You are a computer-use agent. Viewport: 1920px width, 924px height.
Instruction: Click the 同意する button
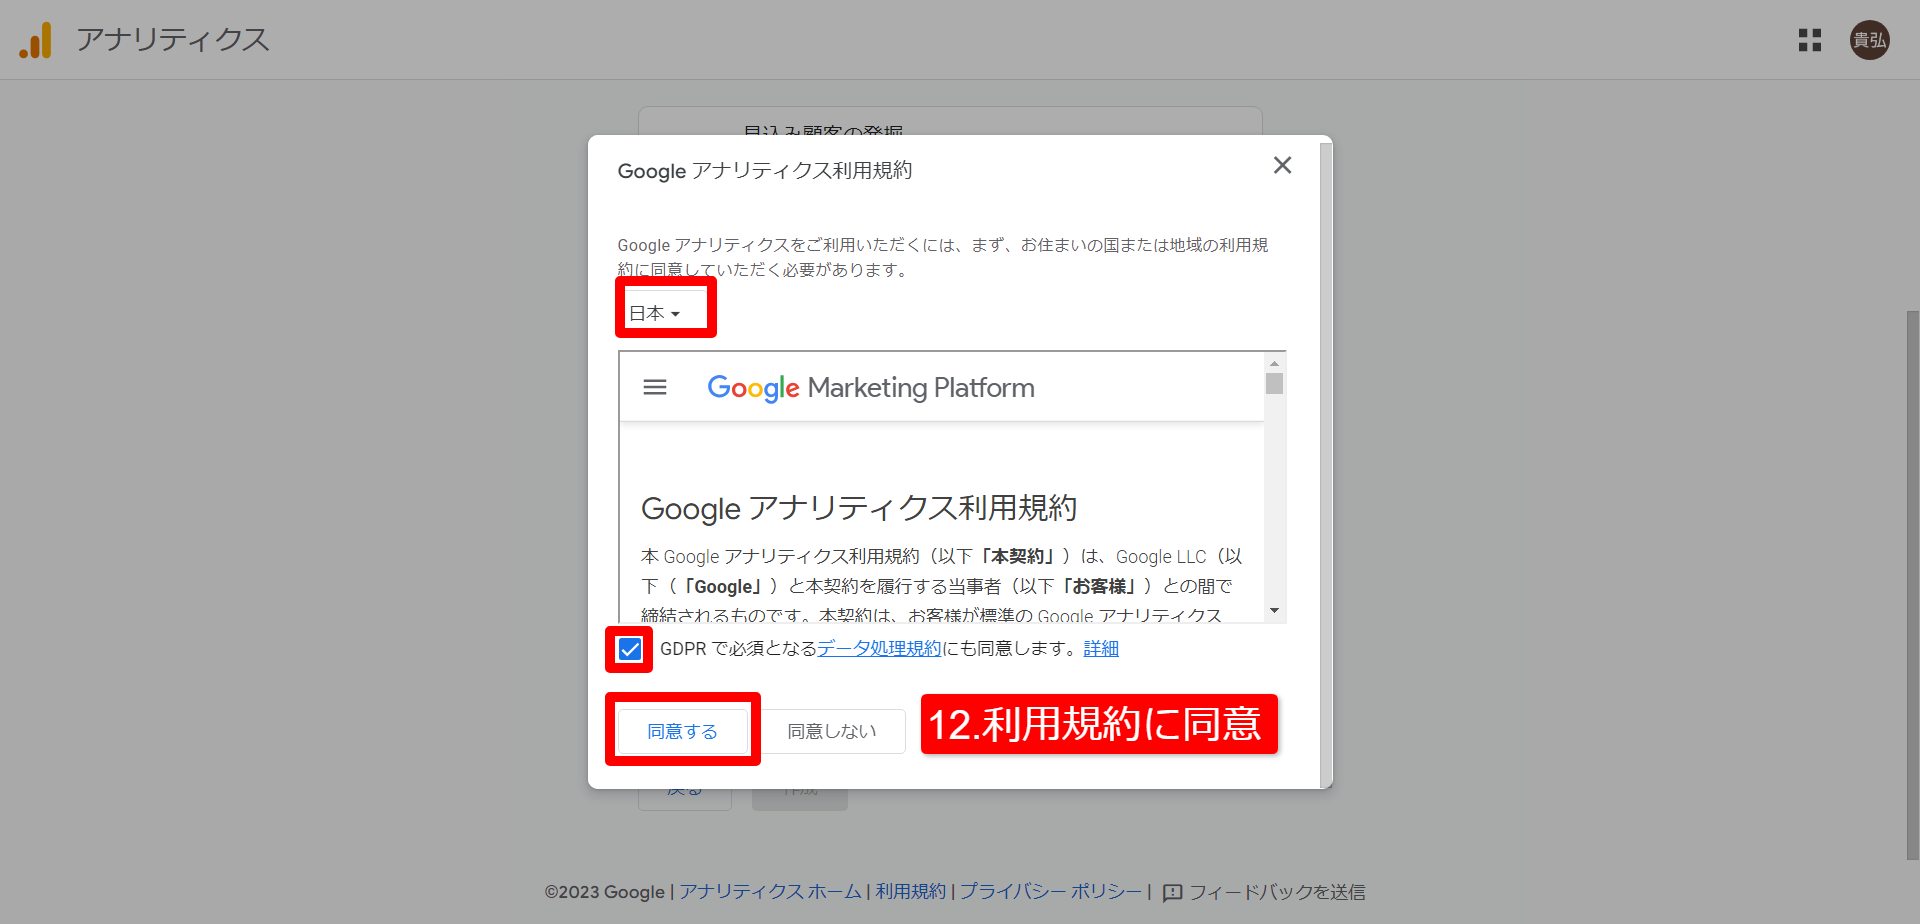click(682, 731)
